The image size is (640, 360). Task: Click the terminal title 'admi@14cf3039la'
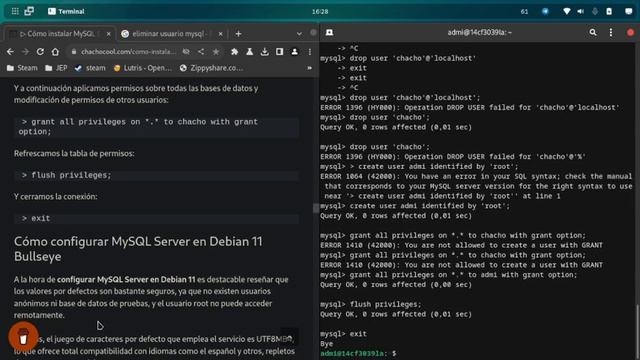tap(479, 33)
